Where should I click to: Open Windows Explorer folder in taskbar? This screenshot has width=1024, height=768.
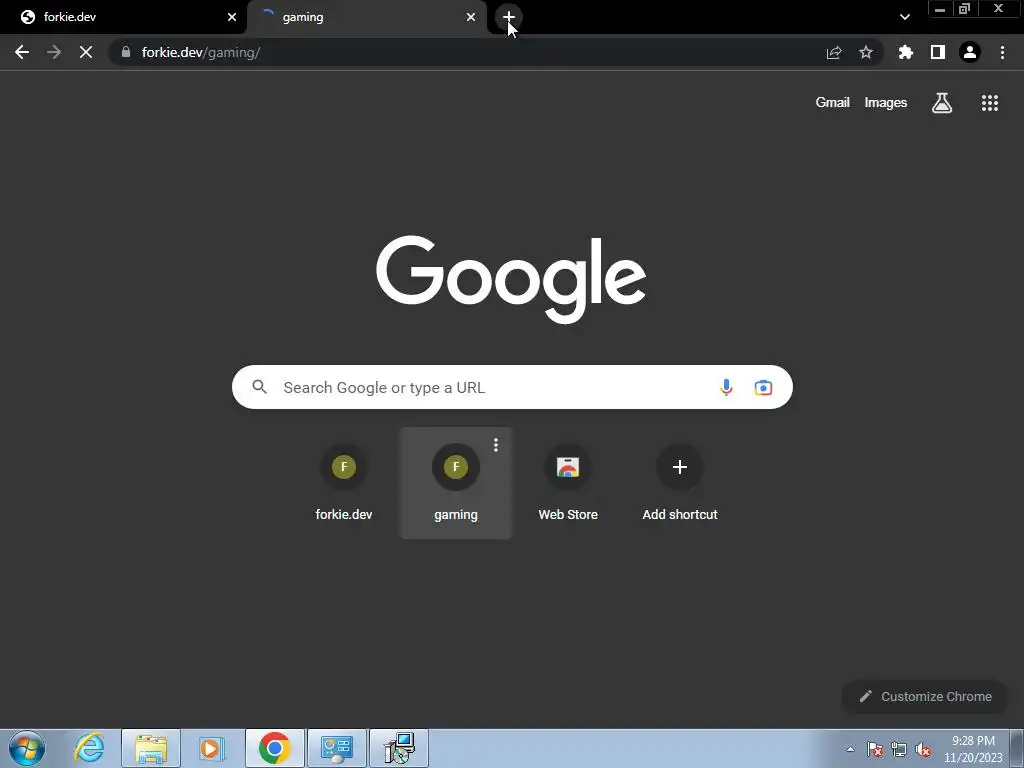[x=151, y=748]
